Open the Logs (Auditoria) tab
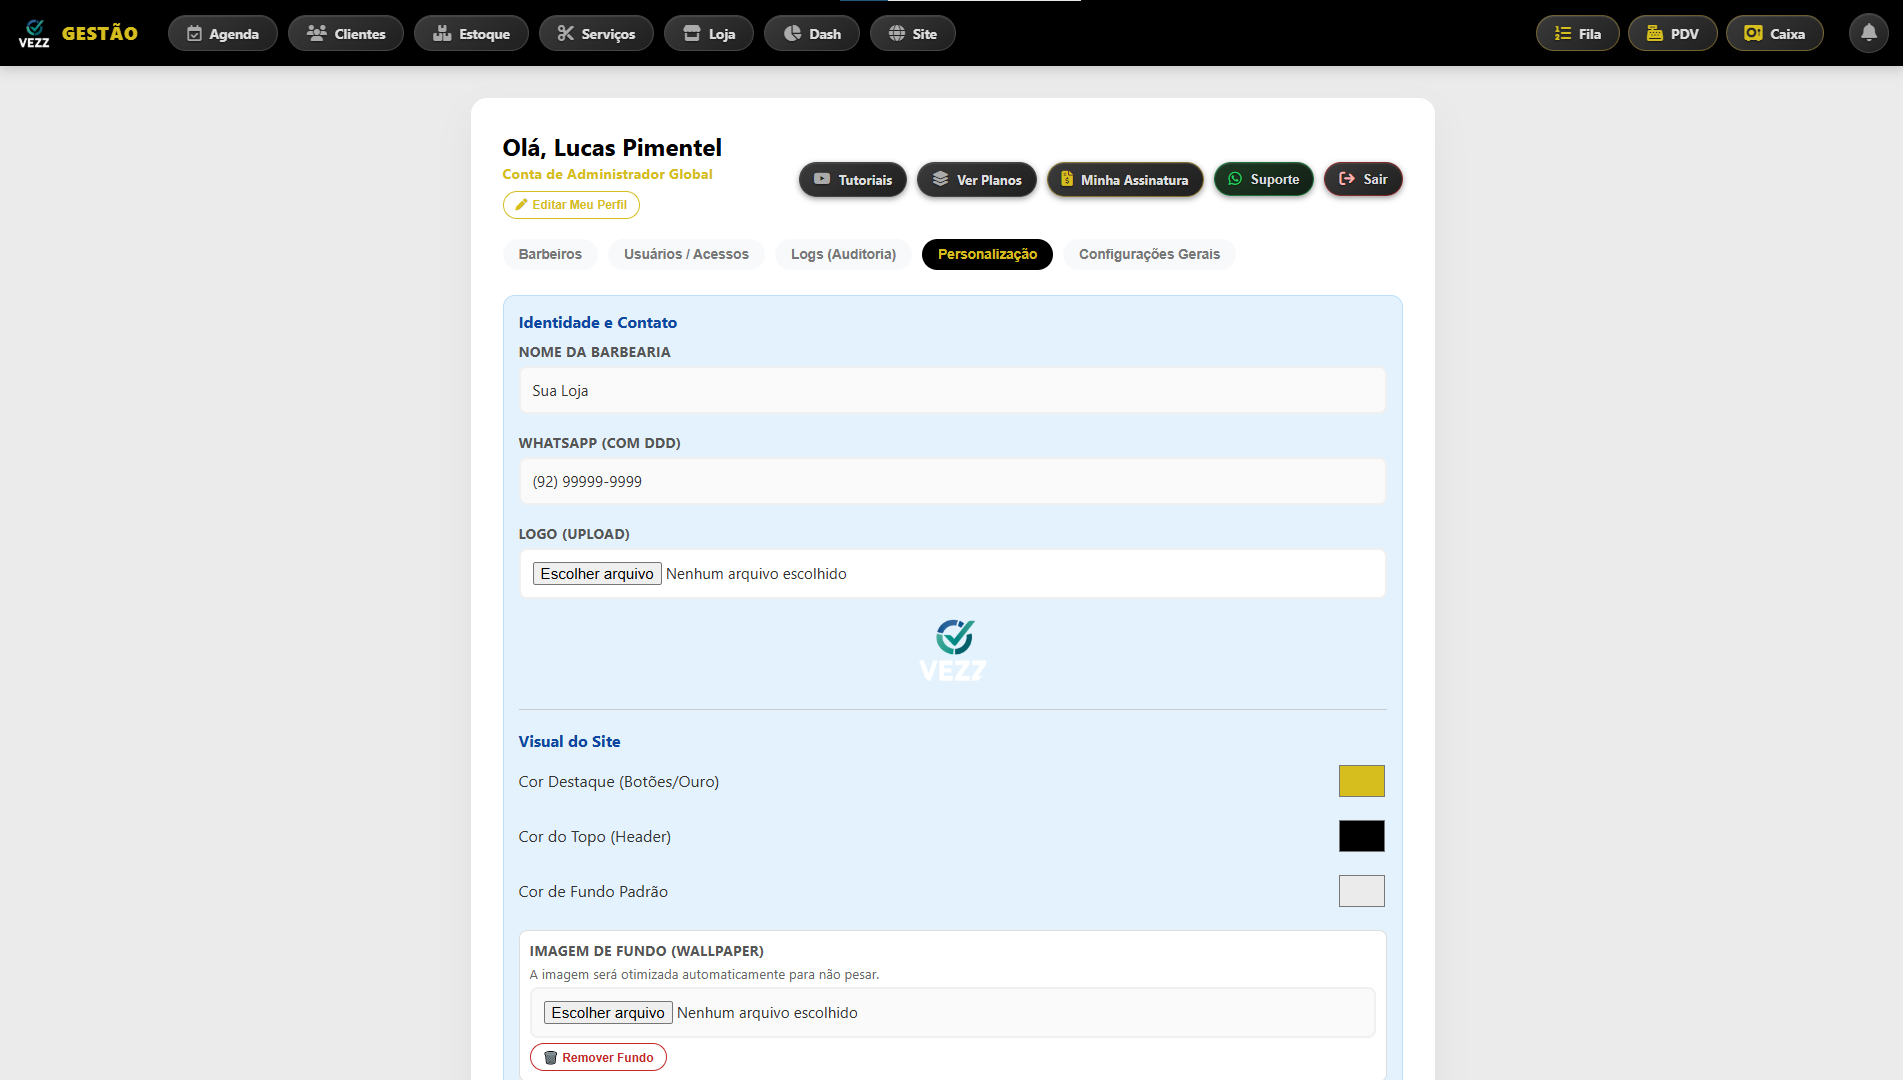Viewport: 1903px width, 1080px height. 843,254
